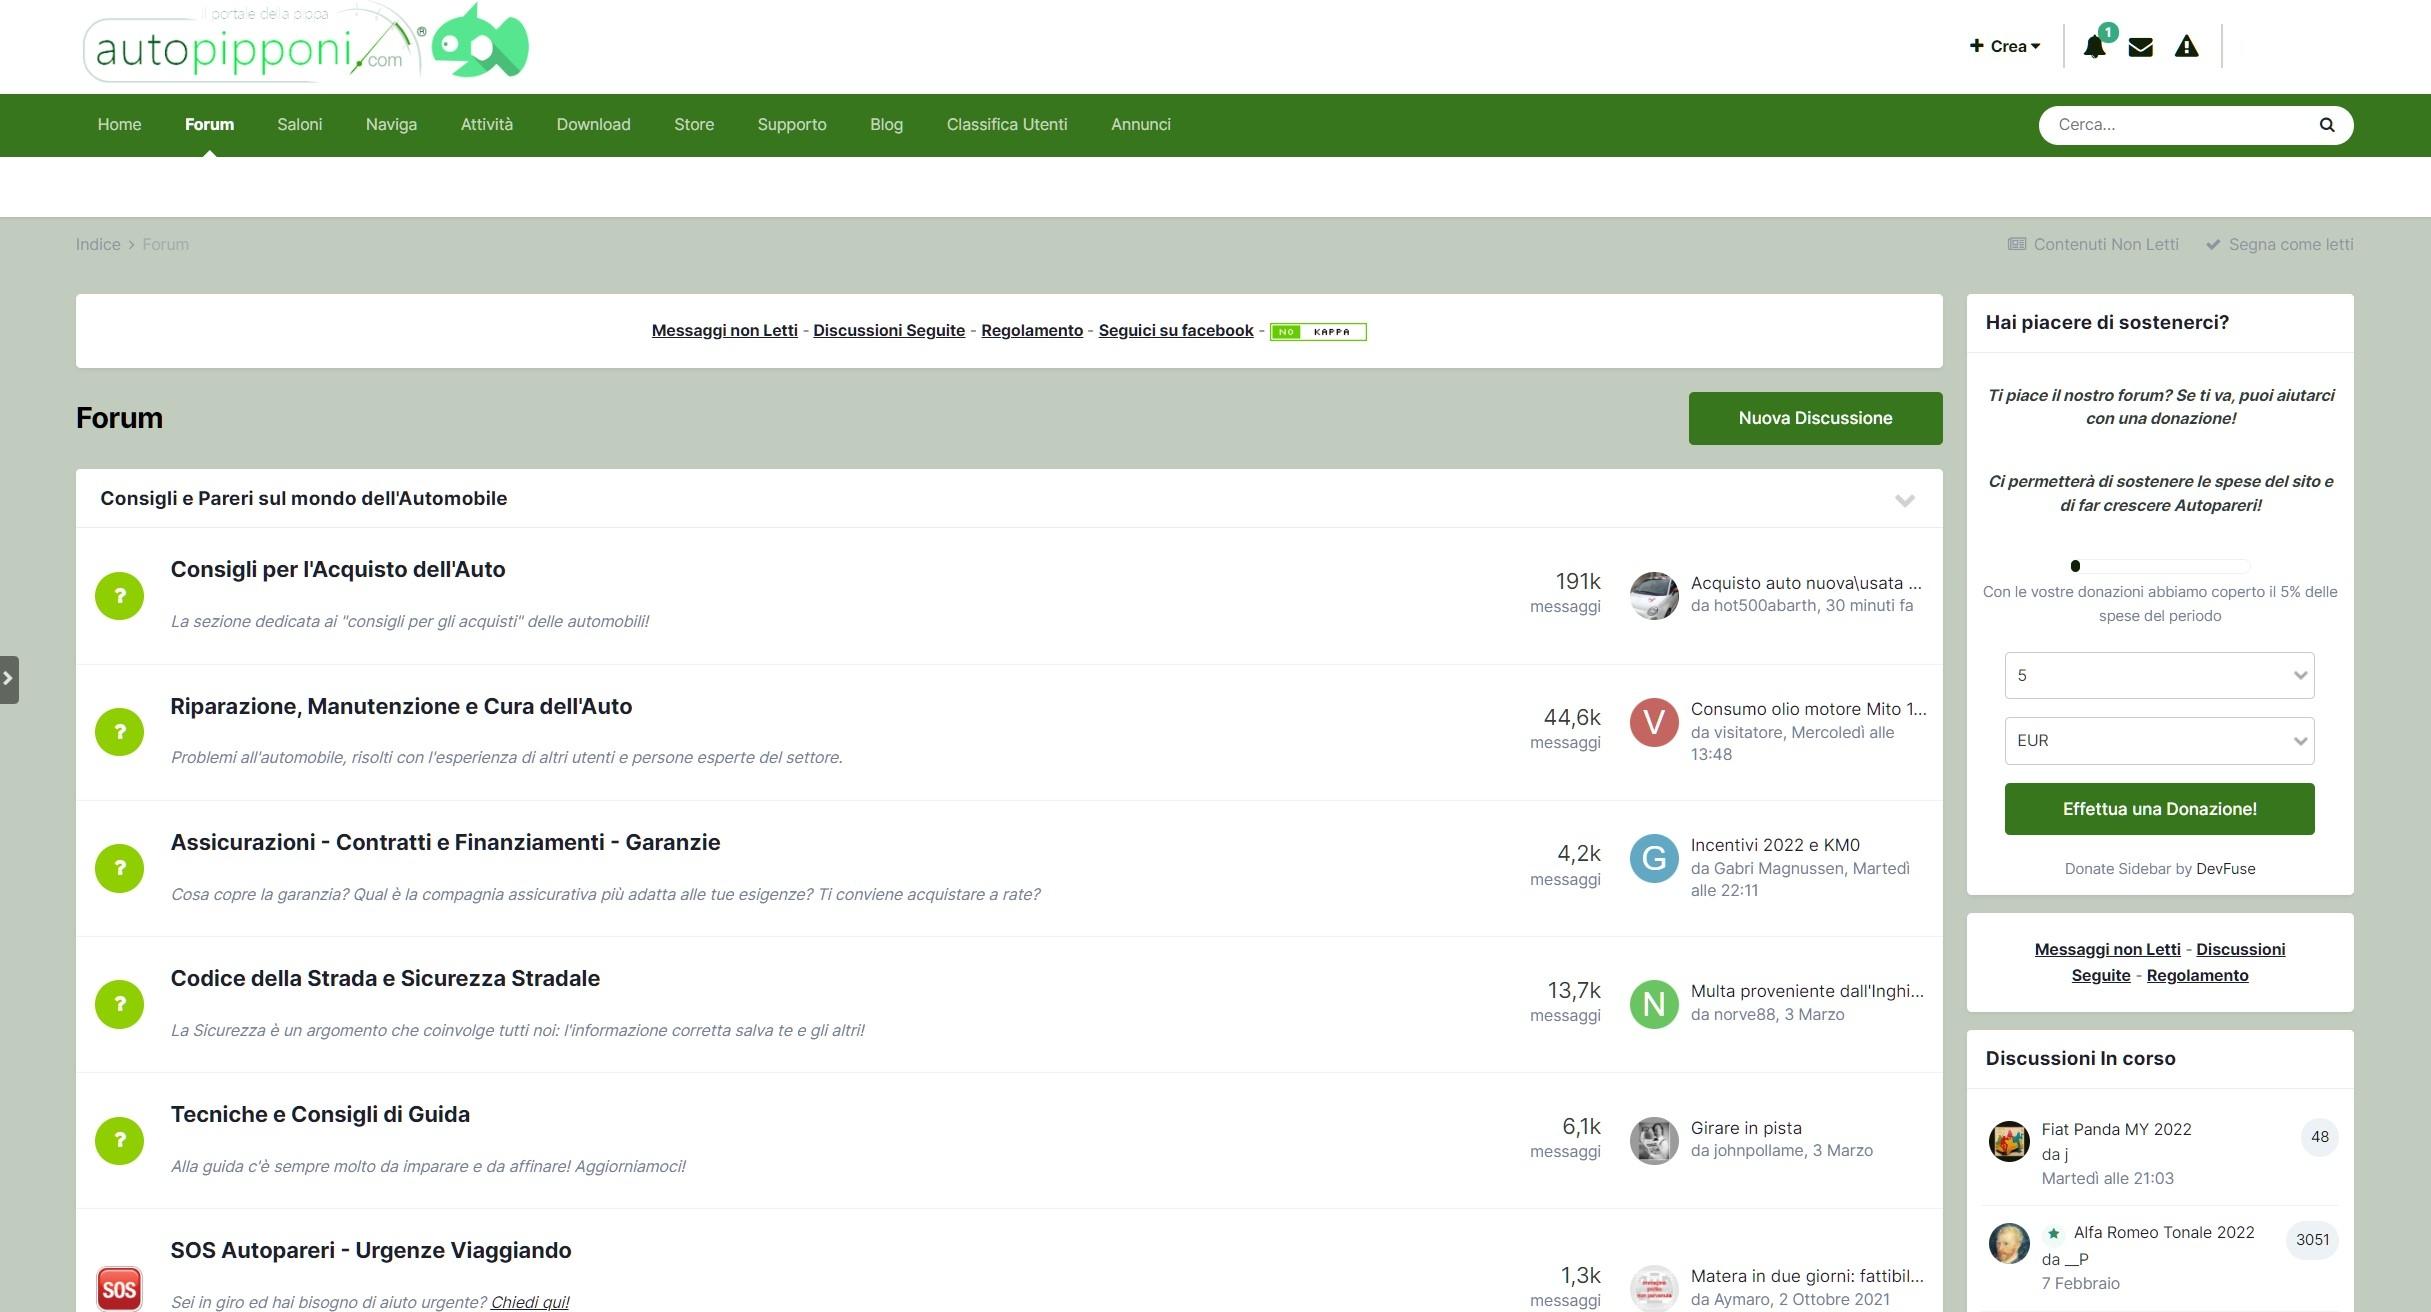Open the messages envelope icon
The image size is (2431, 1312).
tap(2140, 47)
